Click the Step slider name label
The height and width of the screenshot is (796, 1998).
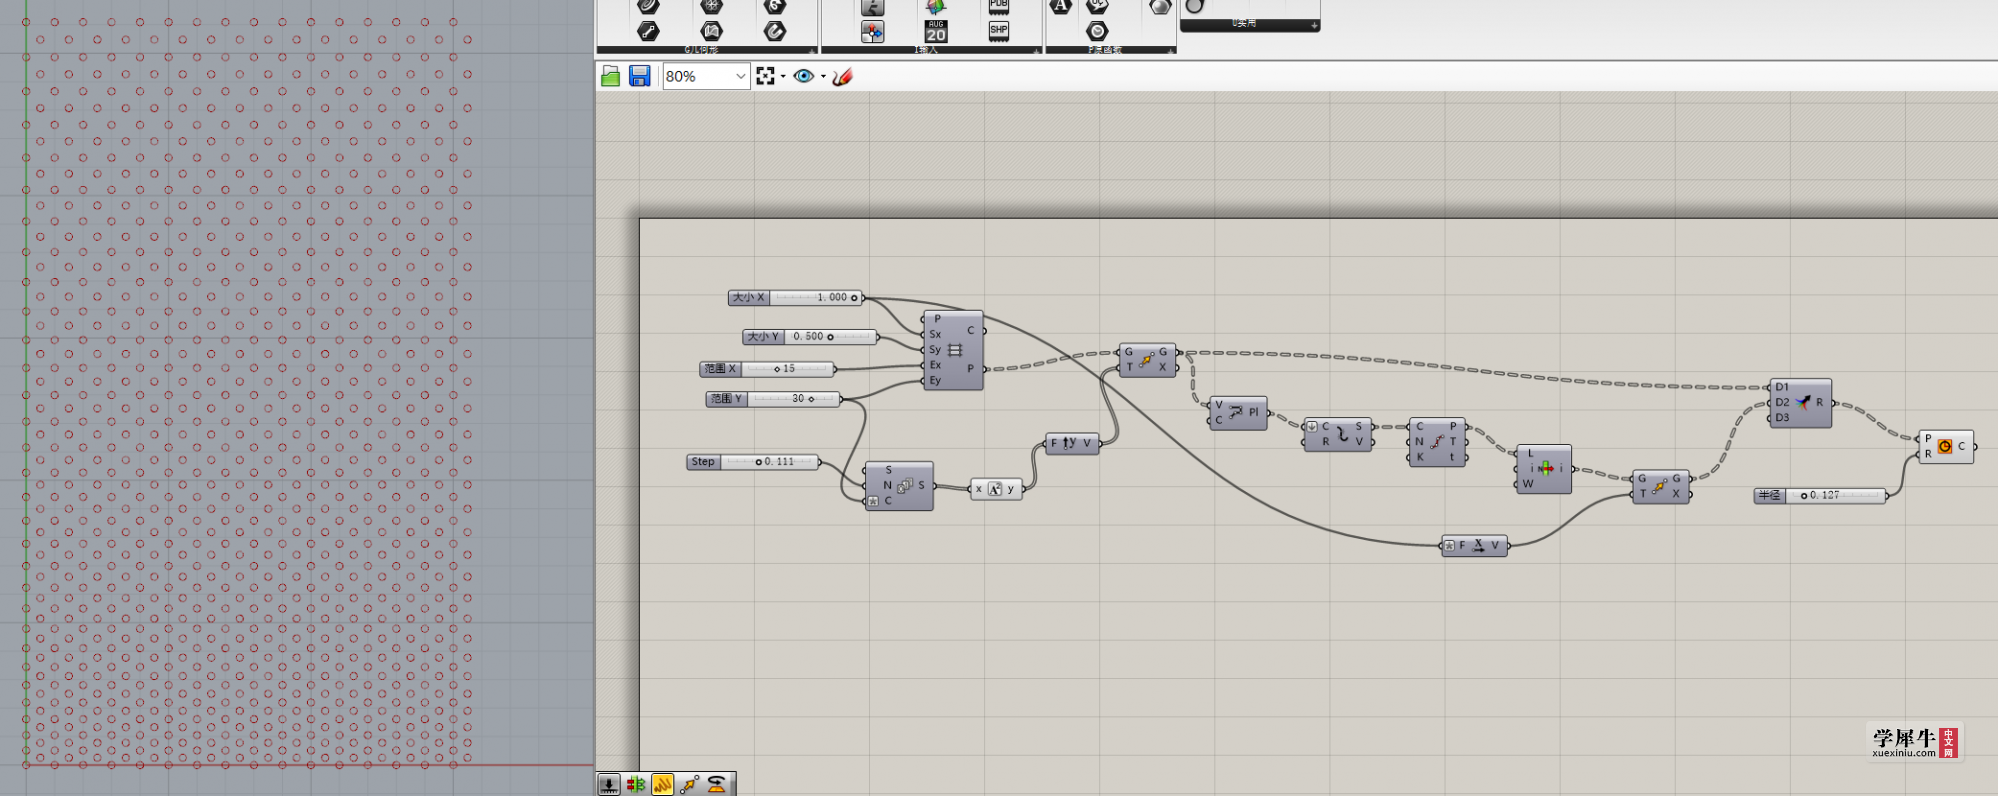click(703, 462)
